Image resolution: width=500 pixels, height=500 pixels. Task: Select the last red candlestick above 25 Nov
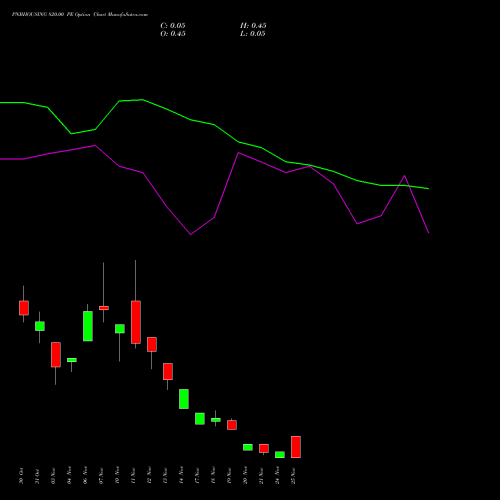pos(296,447)
